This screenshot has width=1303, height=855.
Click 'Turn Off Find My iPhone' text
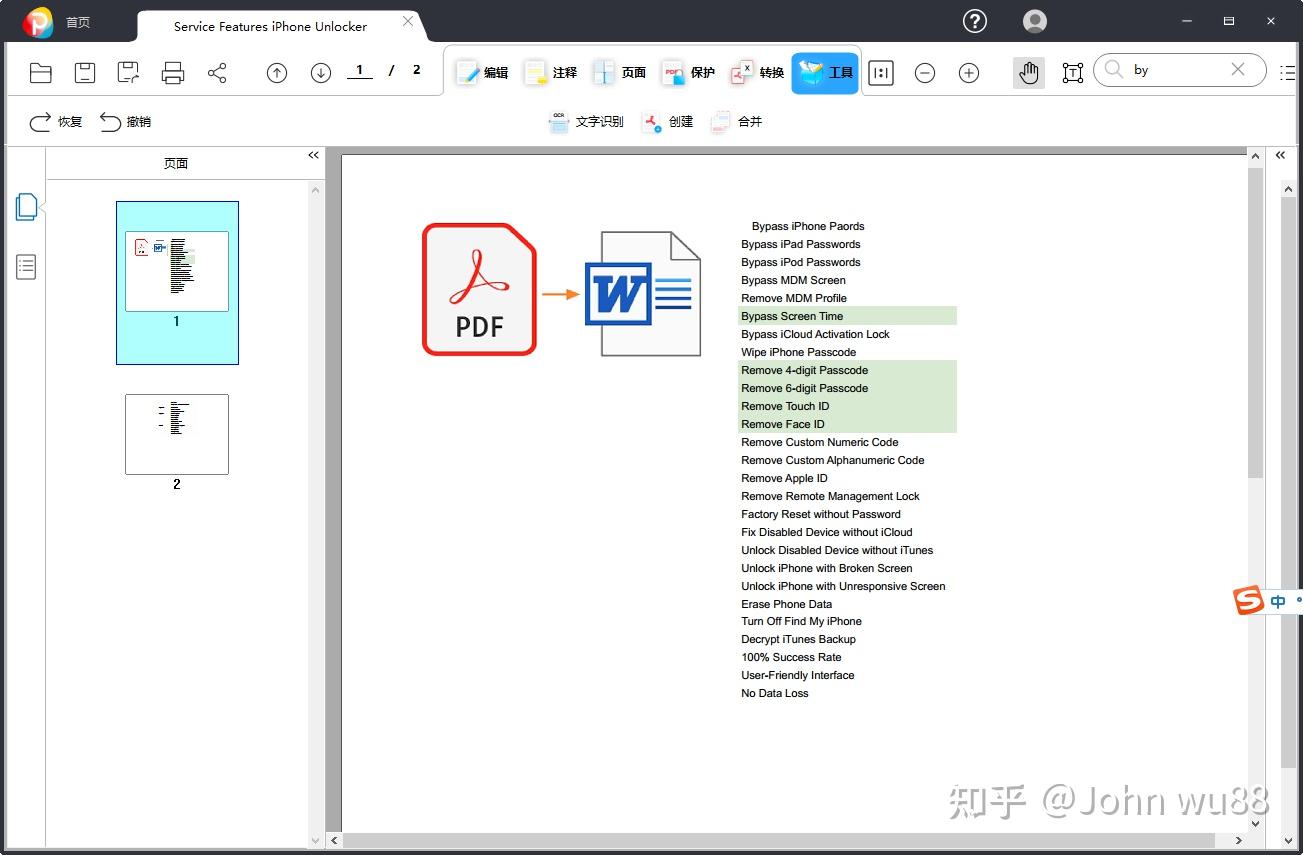[x=801, y=621]
